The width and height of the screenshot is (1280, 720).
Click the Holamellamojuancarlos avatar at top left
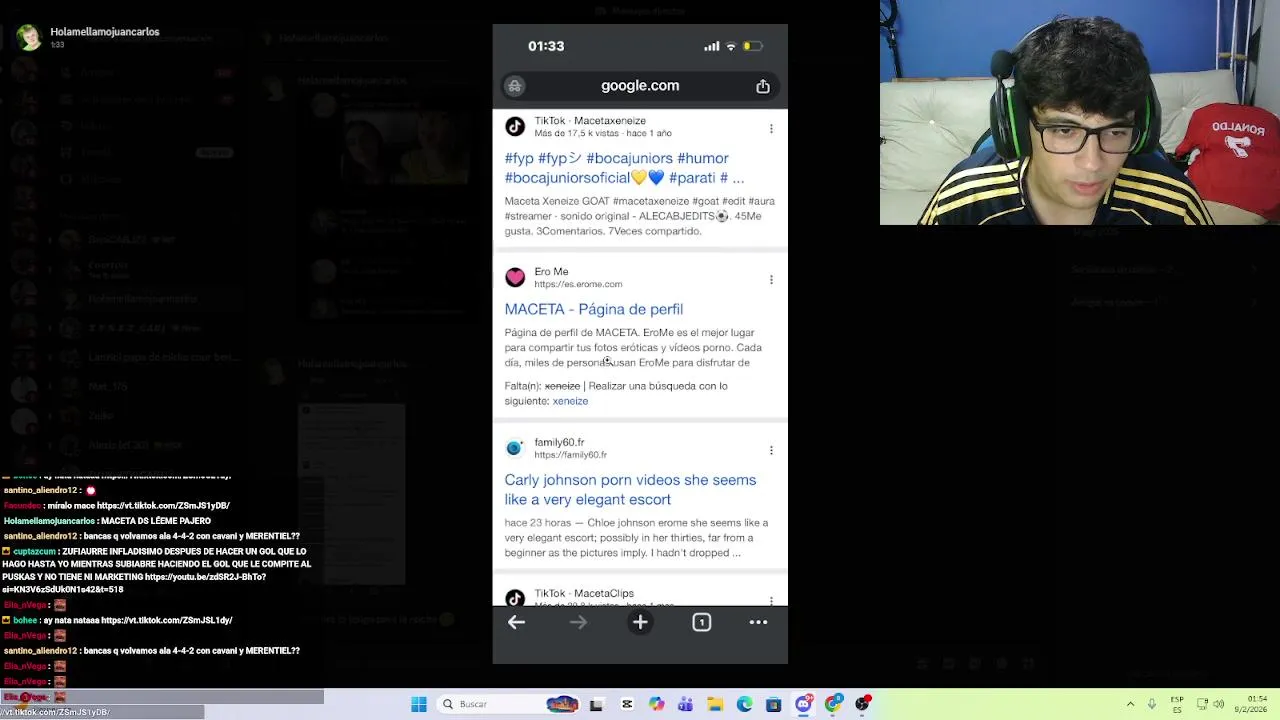[28, 37]
